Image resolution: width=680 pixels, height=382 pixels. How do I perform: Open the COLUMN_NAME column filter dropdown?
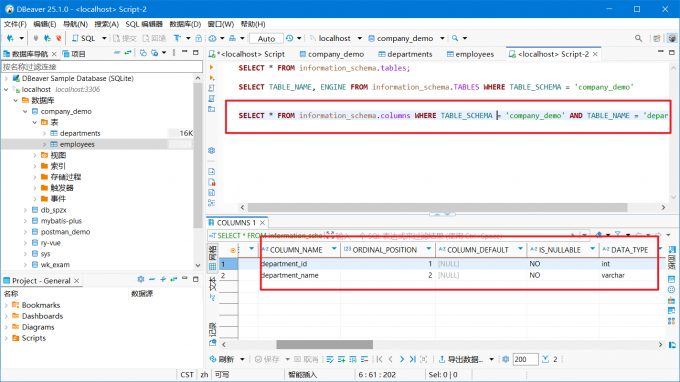(334, 249)
